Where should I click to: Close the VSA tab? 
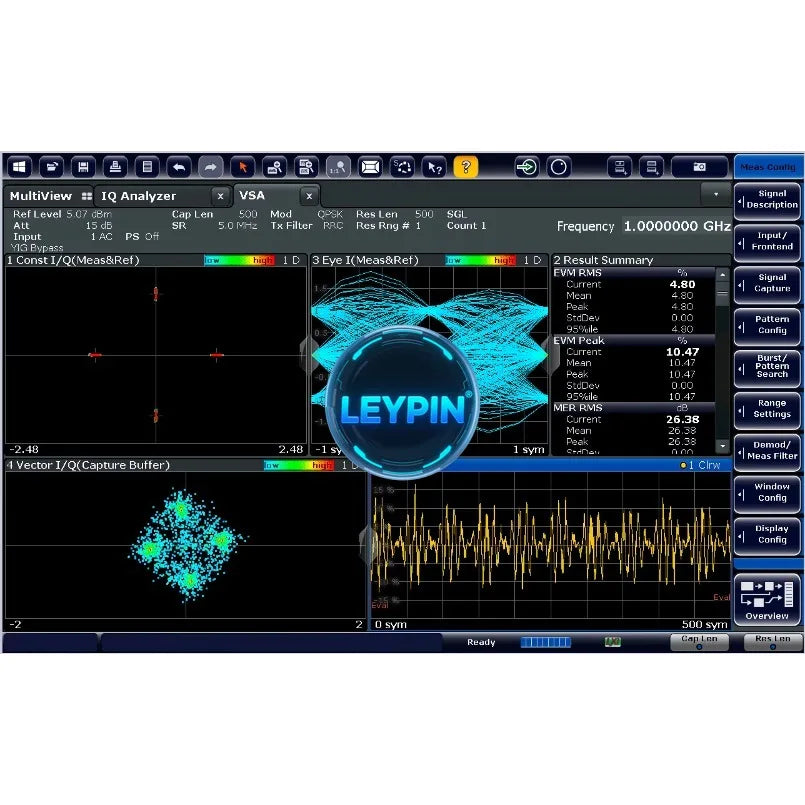309,196
